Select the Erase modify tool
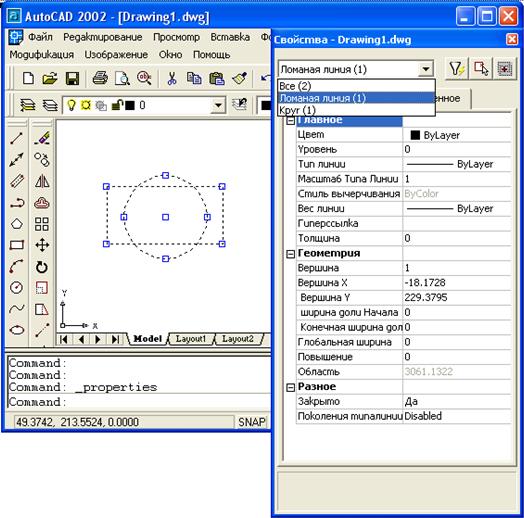This screenshot has width=524, height=518. pos(42,138)
